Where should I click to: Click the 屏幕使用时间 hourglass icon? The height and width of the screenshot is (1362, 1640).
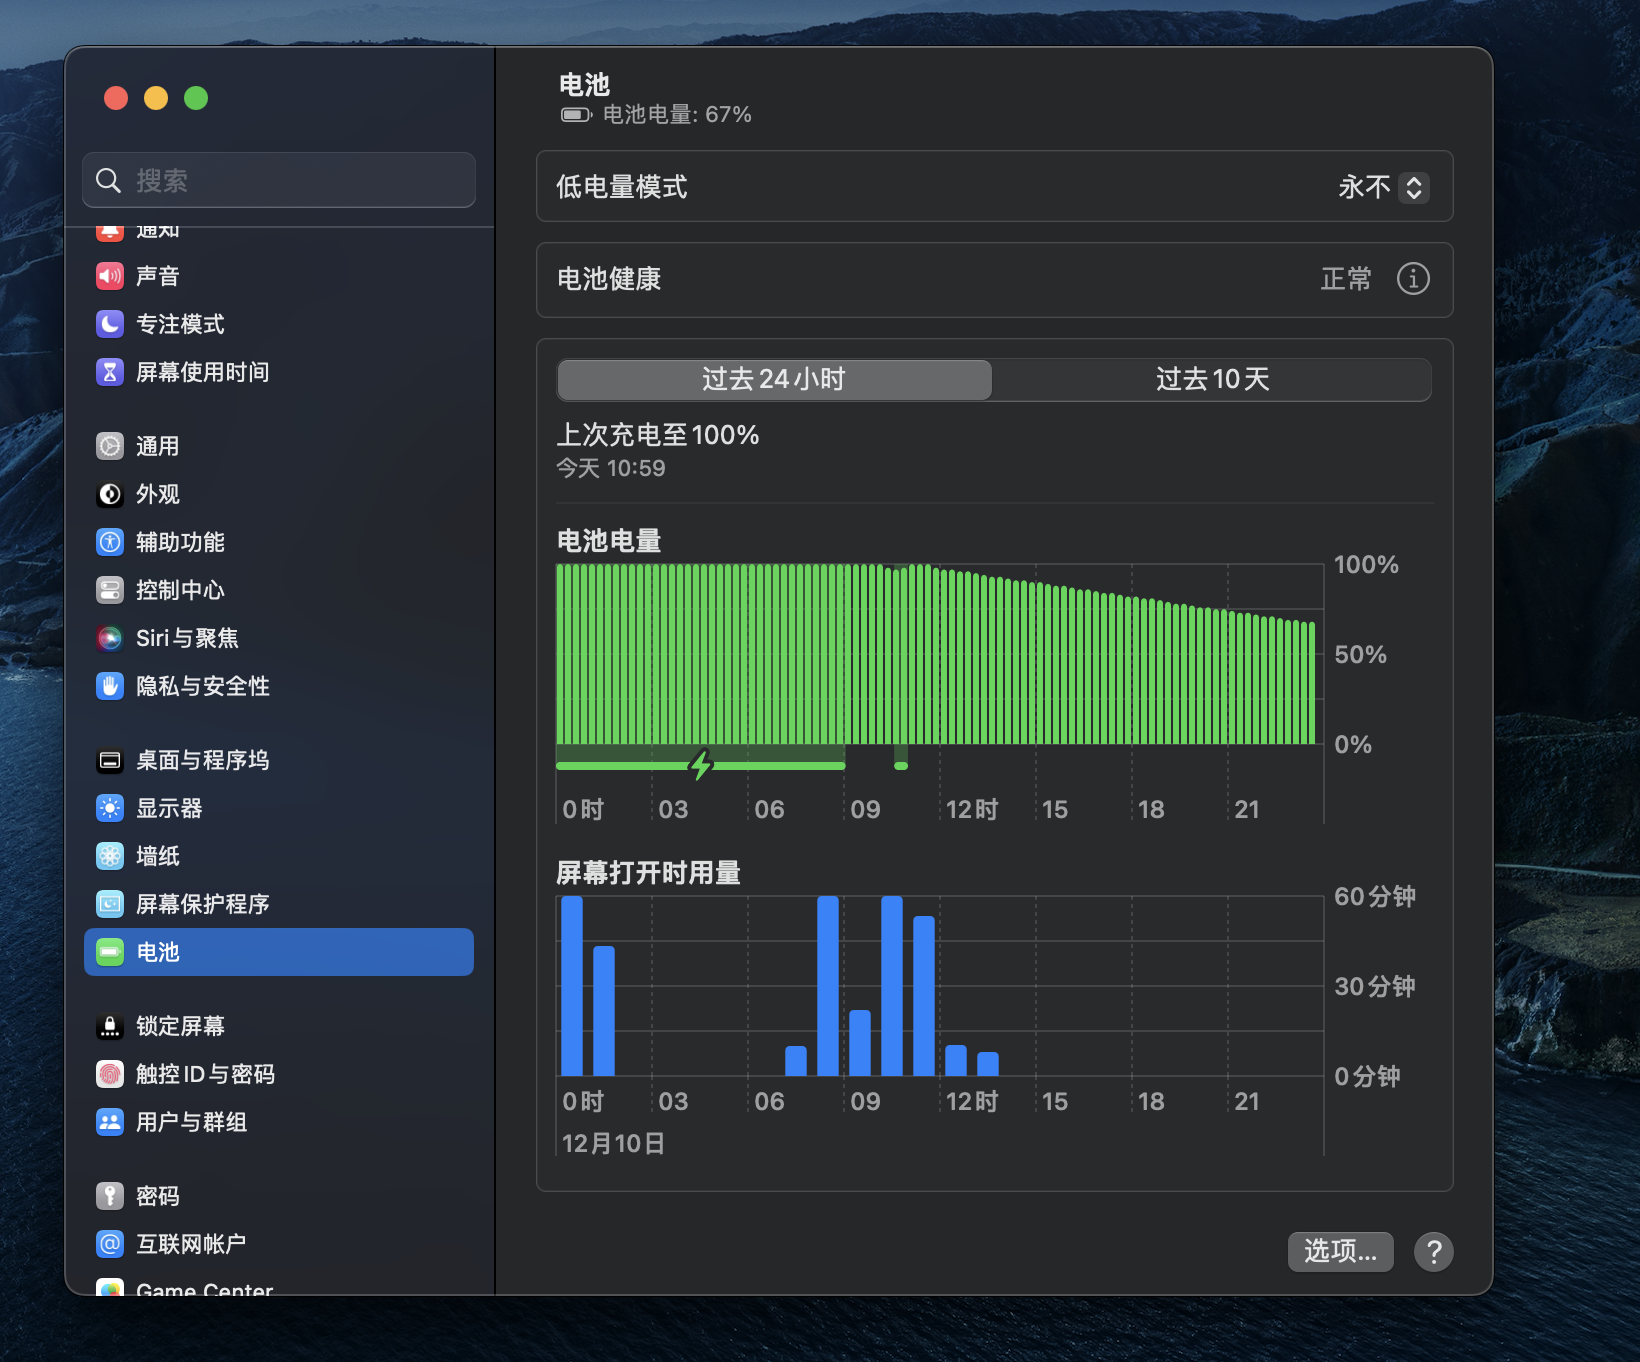coord(110,372)
